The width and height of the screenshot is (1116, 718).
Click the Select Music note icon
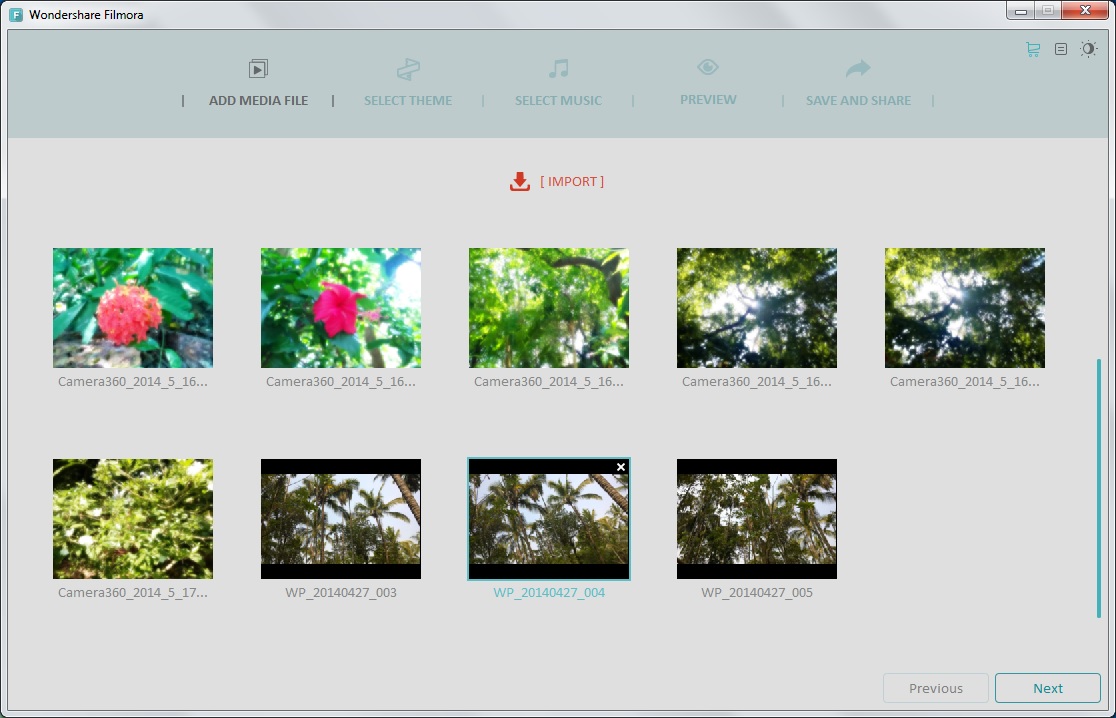click(558, 68)
